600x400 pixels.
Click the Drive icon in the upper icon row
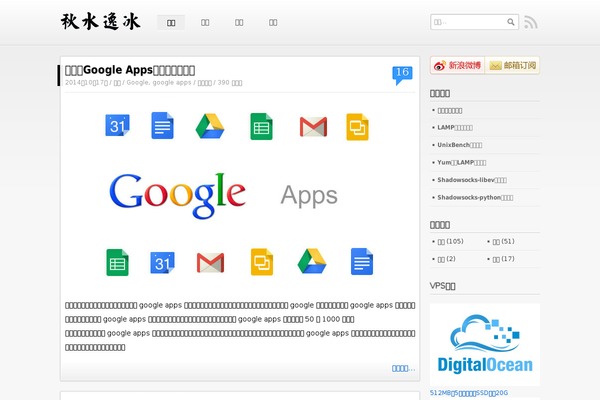(210, 126)
